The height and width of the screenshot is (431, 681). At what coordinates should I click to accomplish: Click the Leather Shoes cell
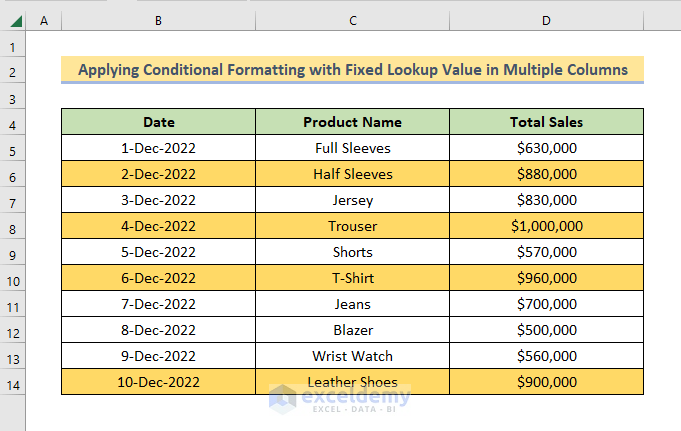click(352, 382)
